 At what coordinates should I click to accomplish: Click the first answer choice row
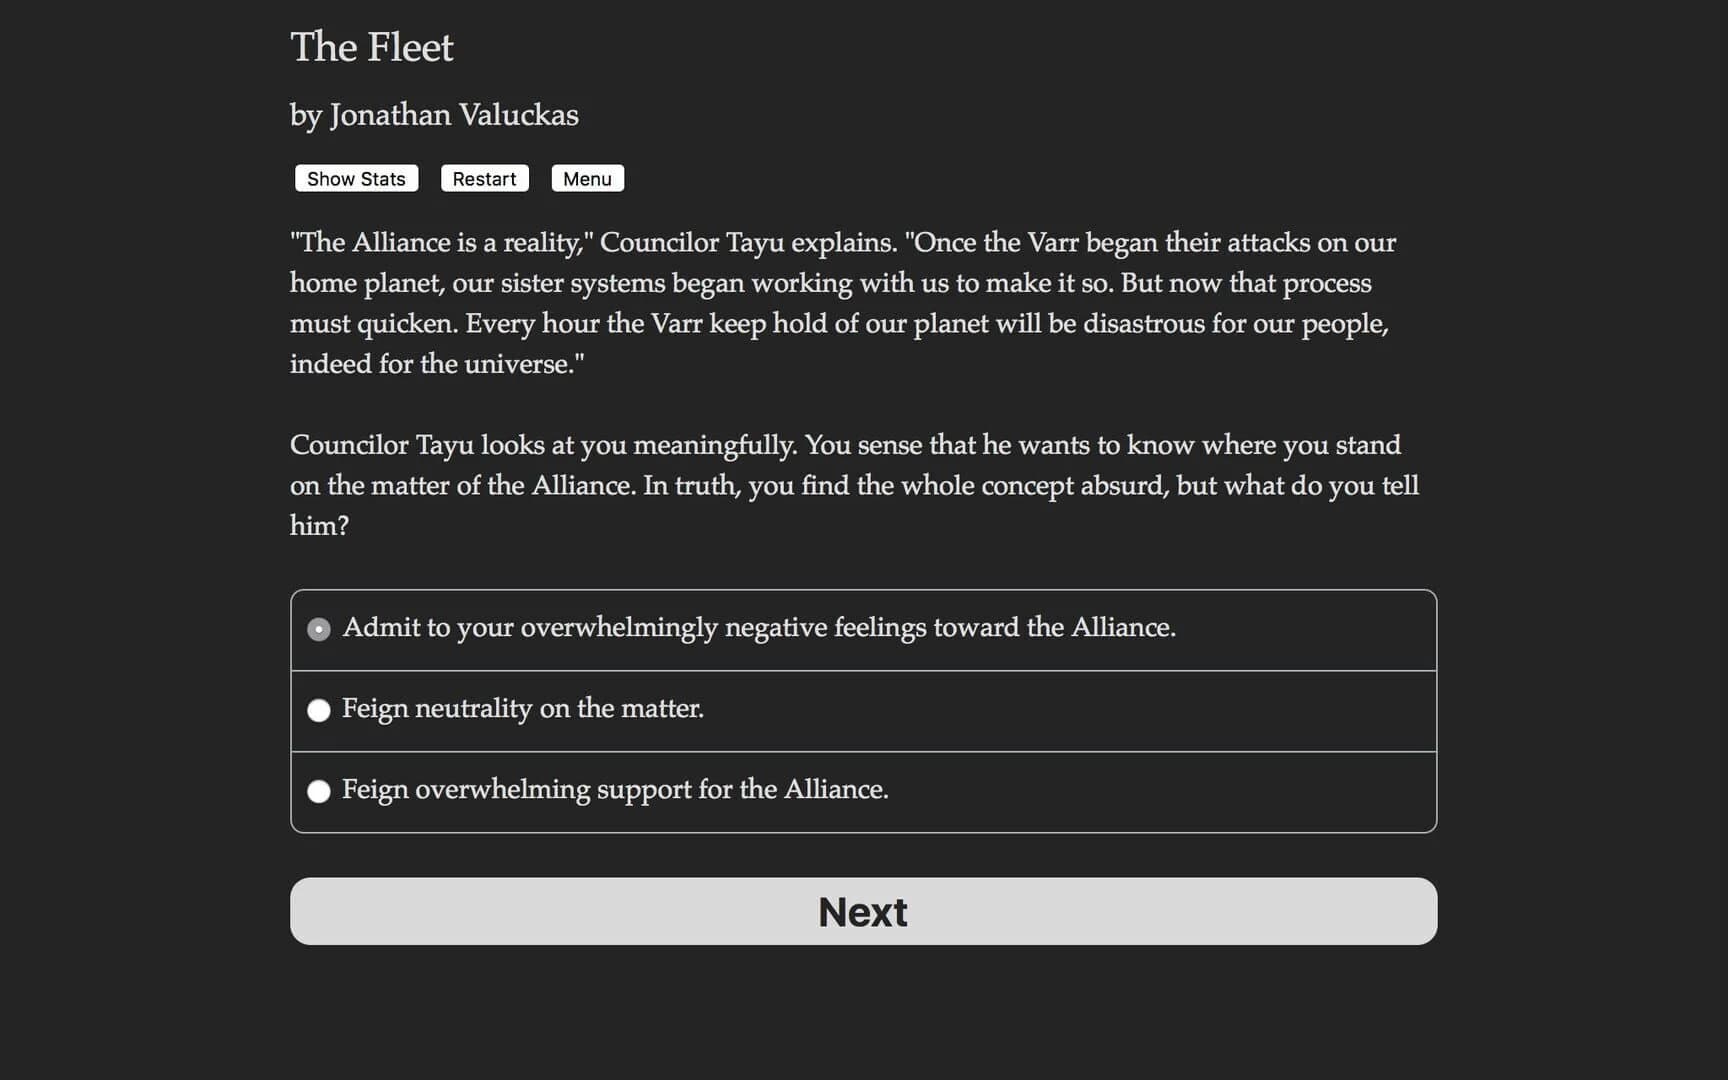tap(862, 629)
